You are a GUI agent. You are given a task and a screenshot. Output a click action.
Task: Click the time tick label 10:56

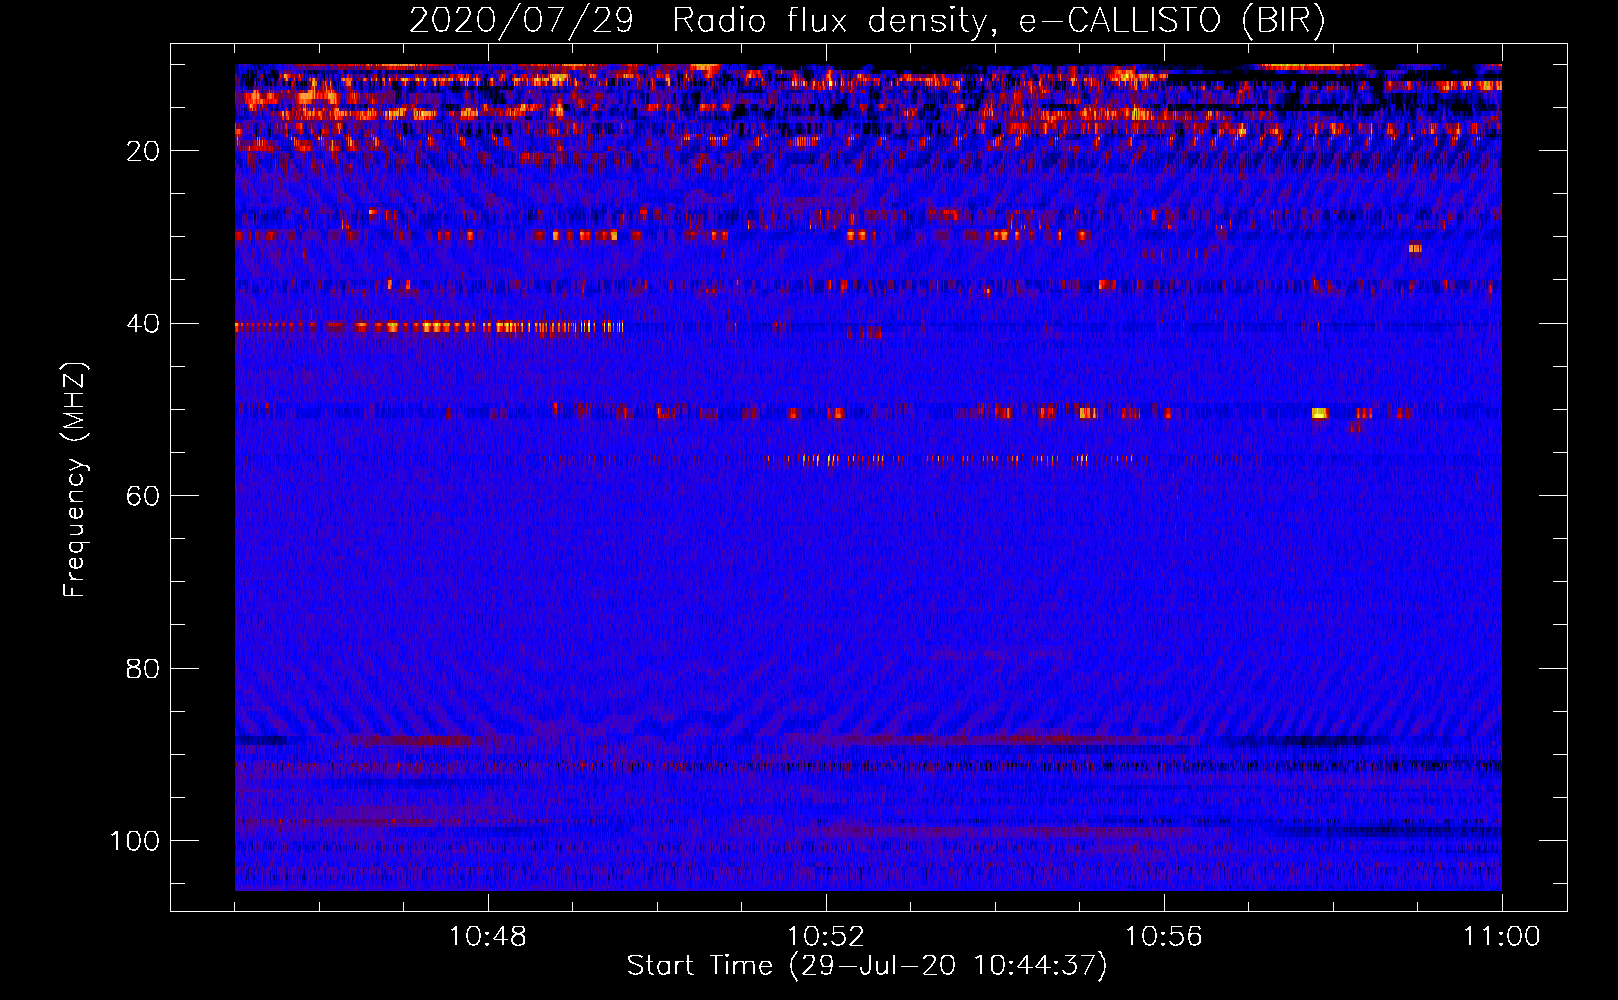click(1164, 937)
